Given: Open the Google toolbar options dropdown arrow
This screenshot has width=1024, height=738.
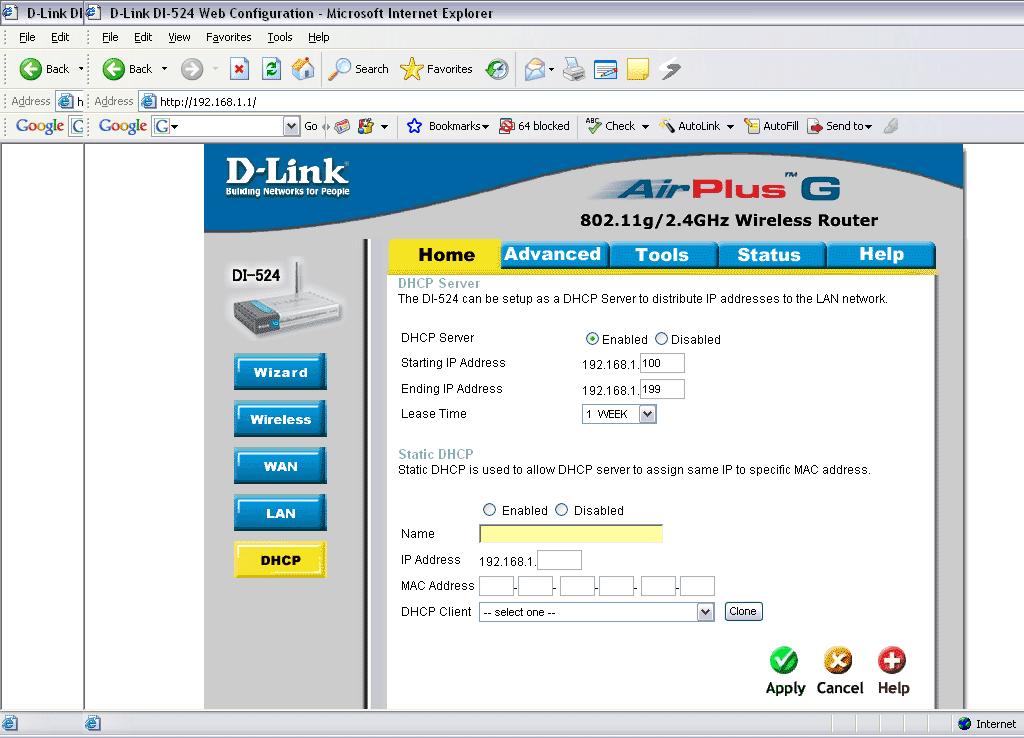Looking at the screenshot, I should tap(385, 126).
